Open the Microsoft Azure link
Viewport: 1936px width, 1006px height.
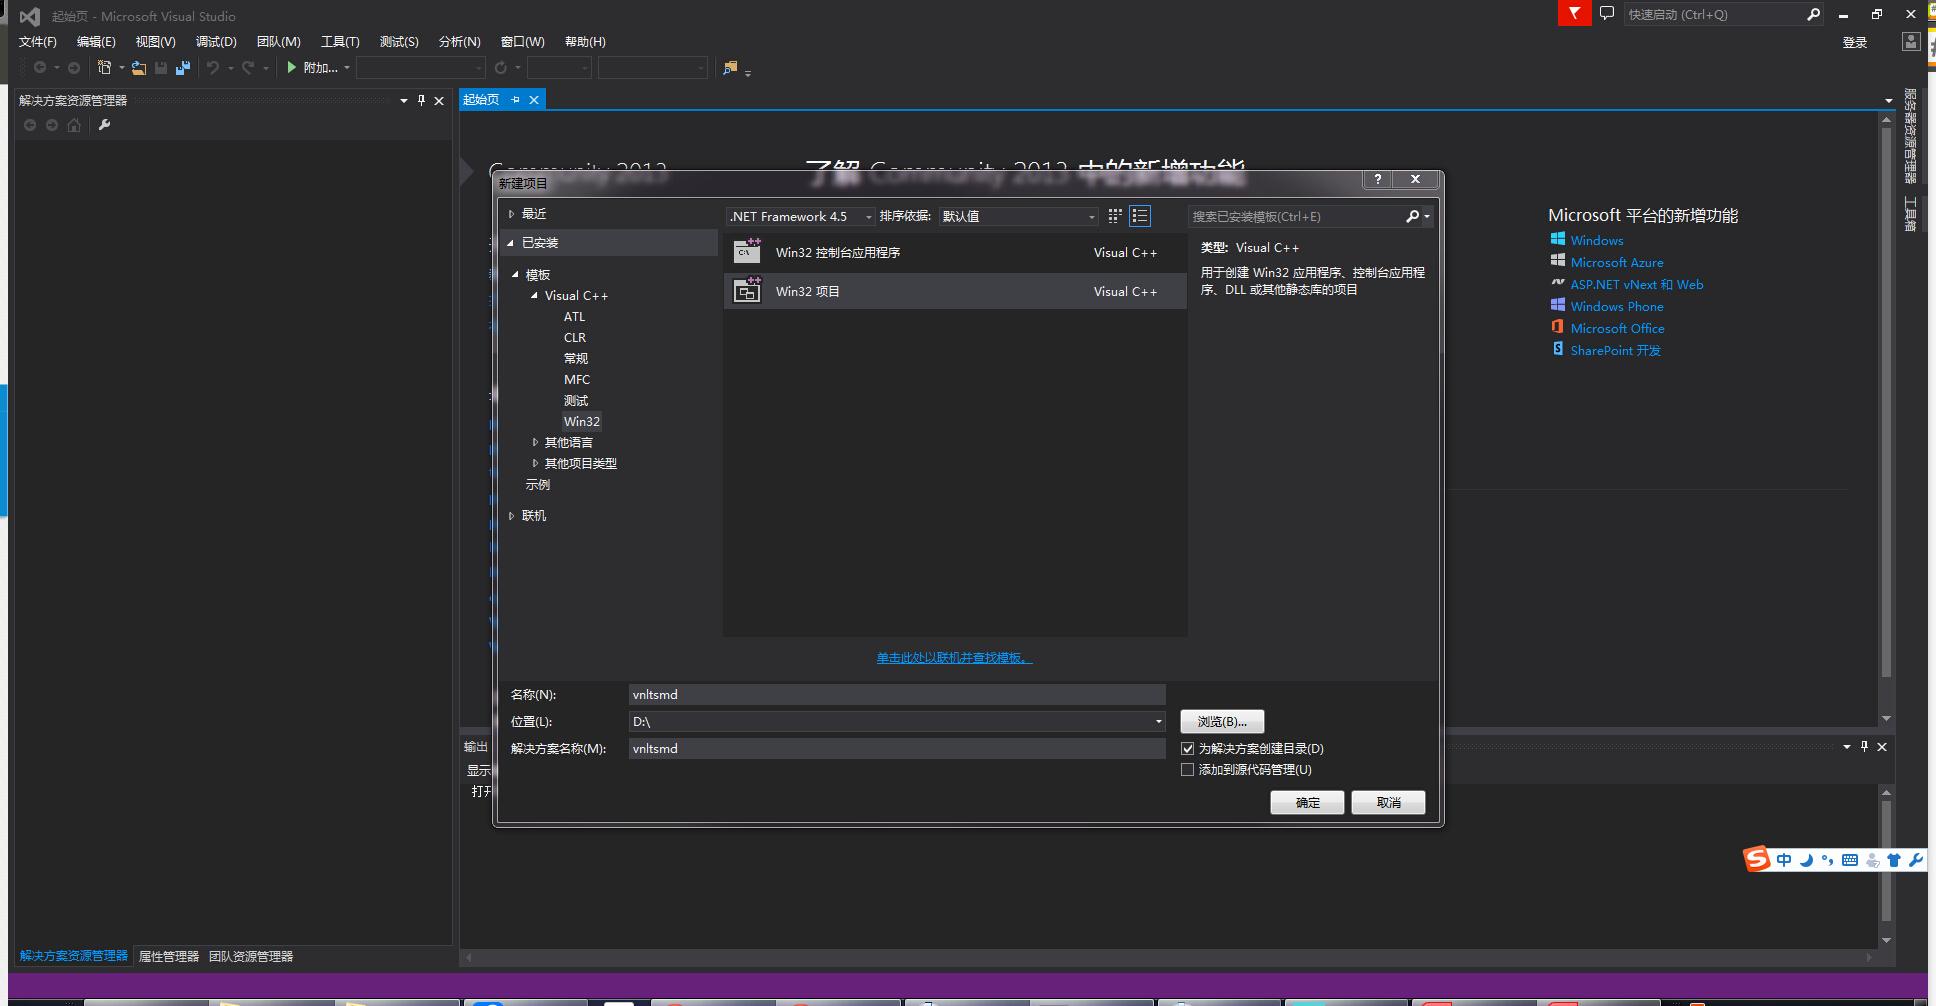1617,262
